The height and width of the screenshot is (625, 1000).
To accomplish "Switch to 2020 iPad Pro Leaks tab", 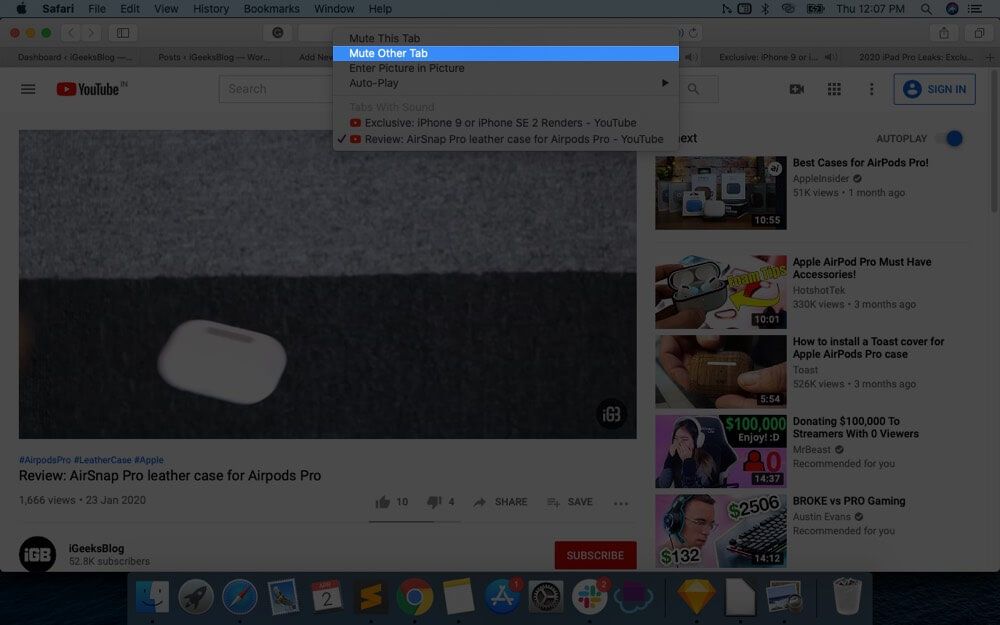I will [916, 57].
